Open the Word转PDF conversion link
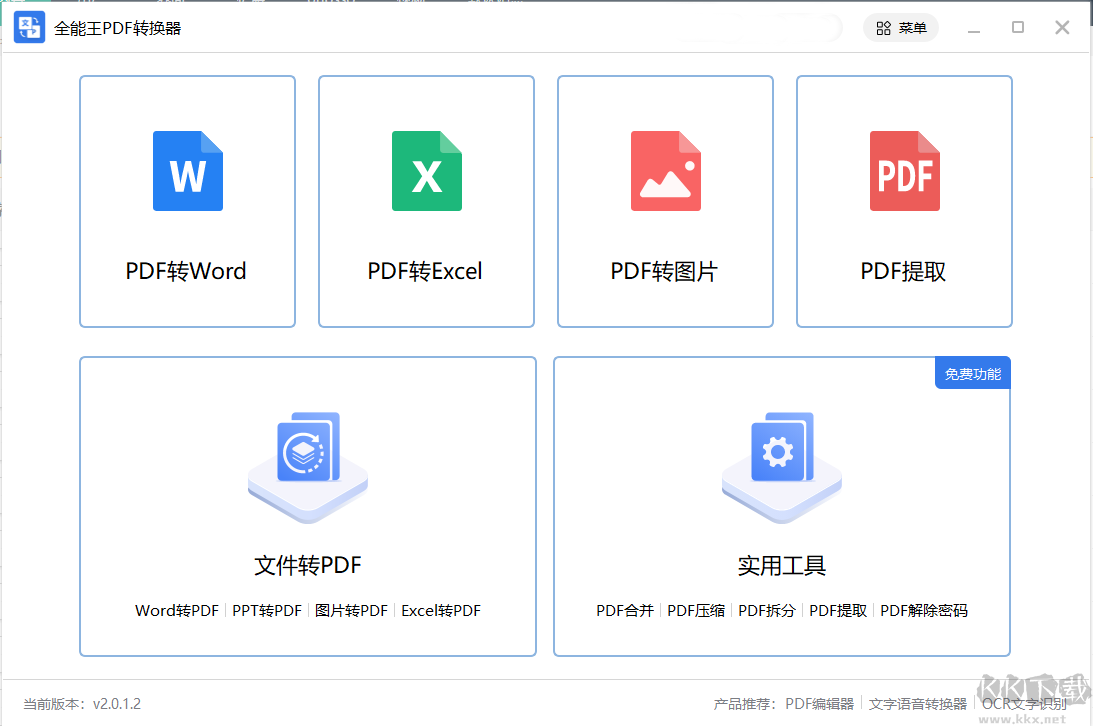Screen dimensions: 1093x726 pos(176,610)
